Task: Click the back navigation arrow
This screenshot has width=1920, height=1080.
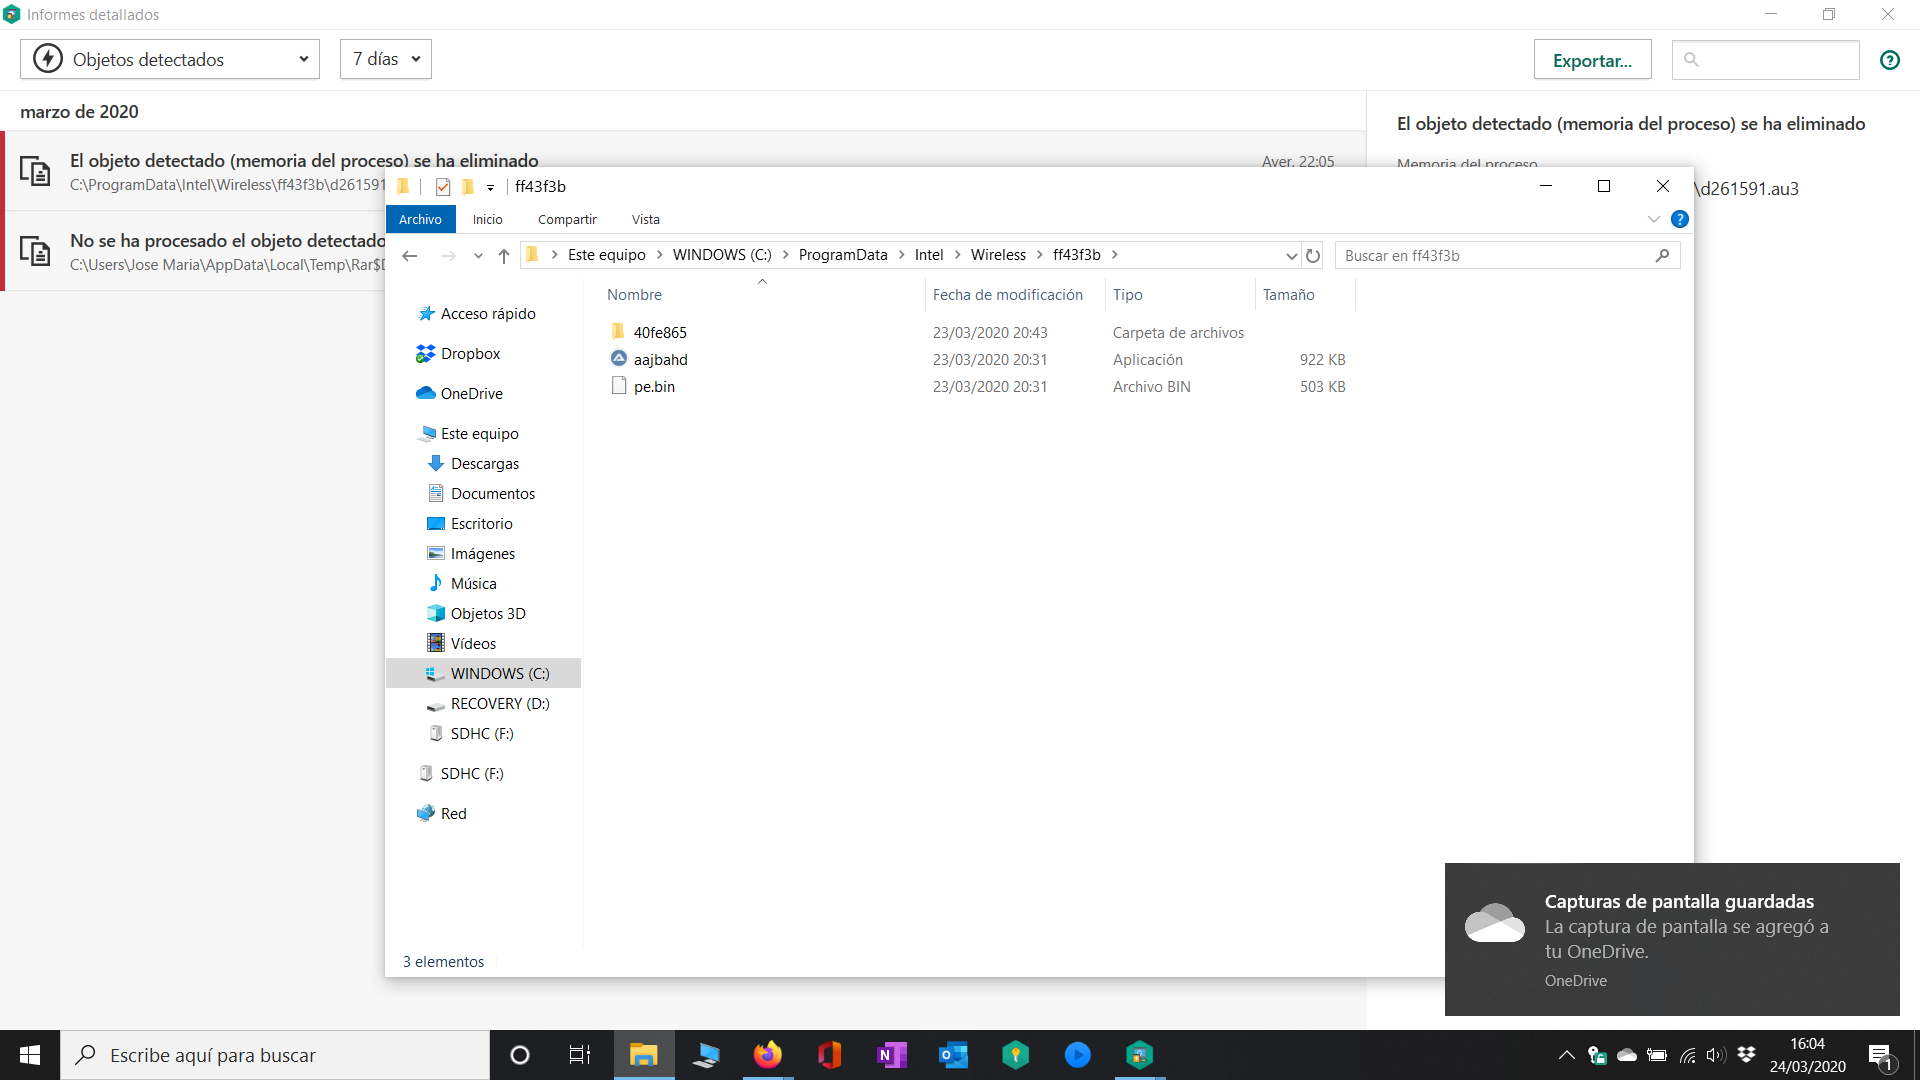Action: (x=410, y=256)
